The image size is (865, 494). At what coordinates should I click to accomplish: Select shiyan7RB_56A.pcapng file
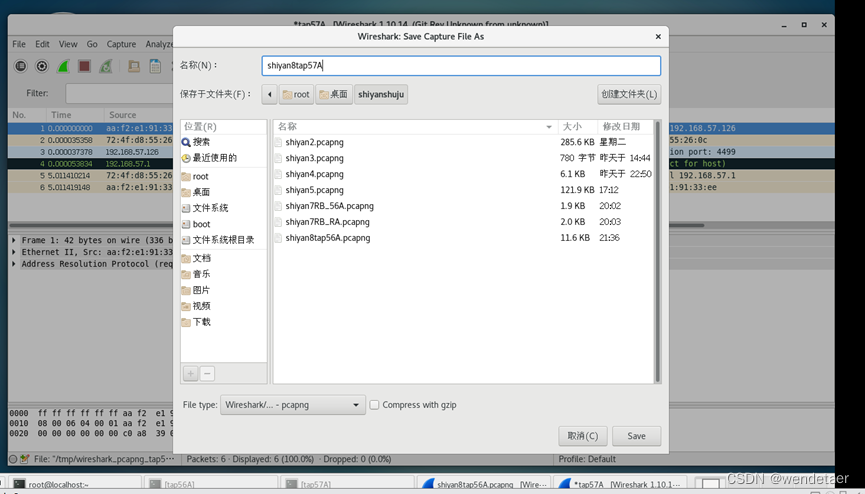[464, 206]
